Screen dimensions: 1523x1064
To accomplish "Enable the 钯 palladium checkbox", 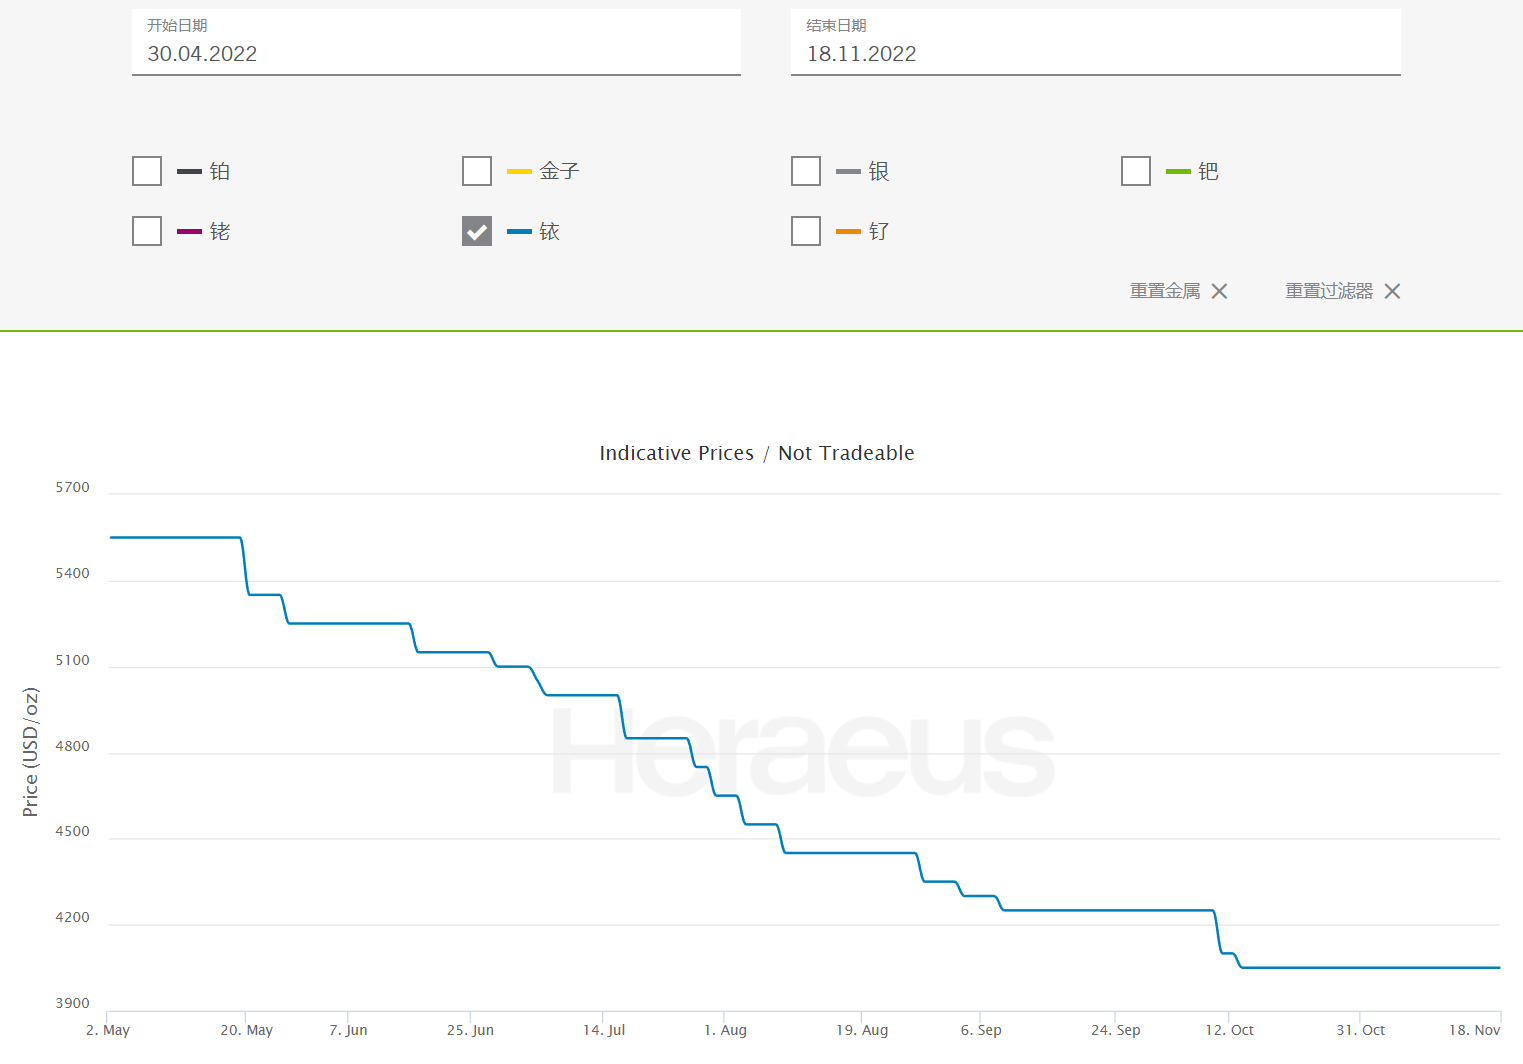I will tap(1136, 171).
